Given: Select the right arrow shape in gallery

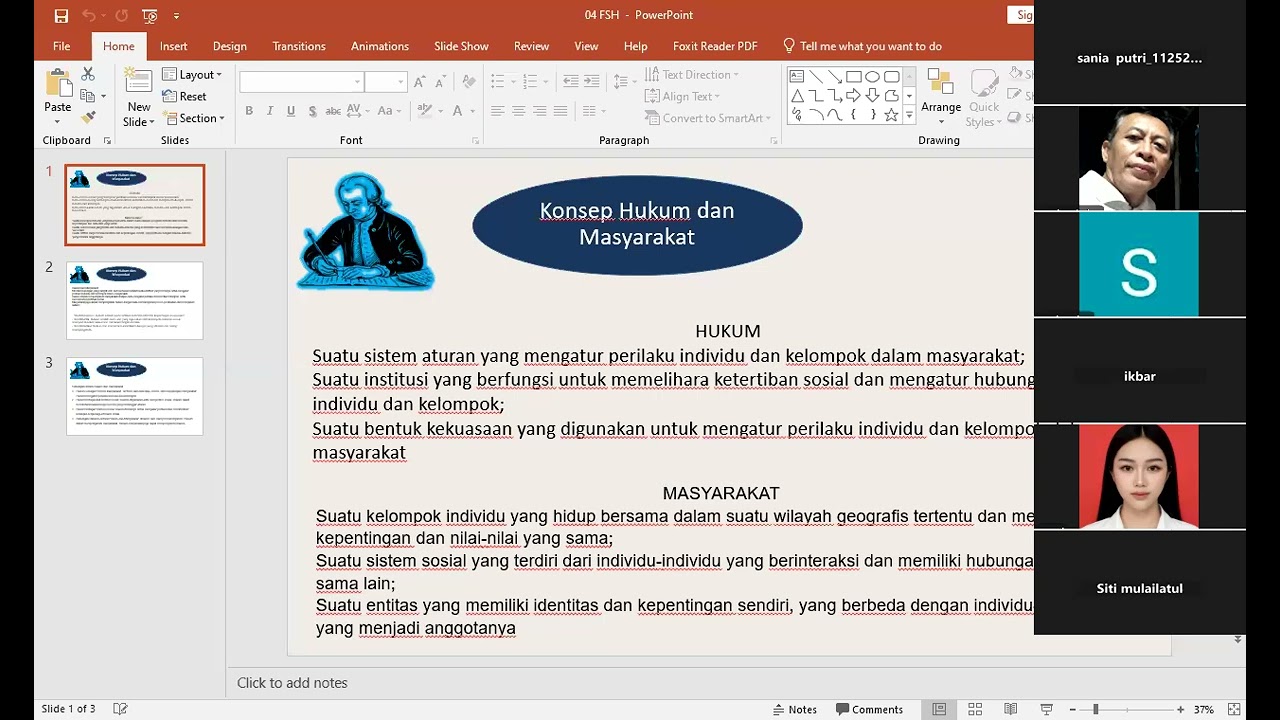Looking at the screenshot, I should [853, 96].
